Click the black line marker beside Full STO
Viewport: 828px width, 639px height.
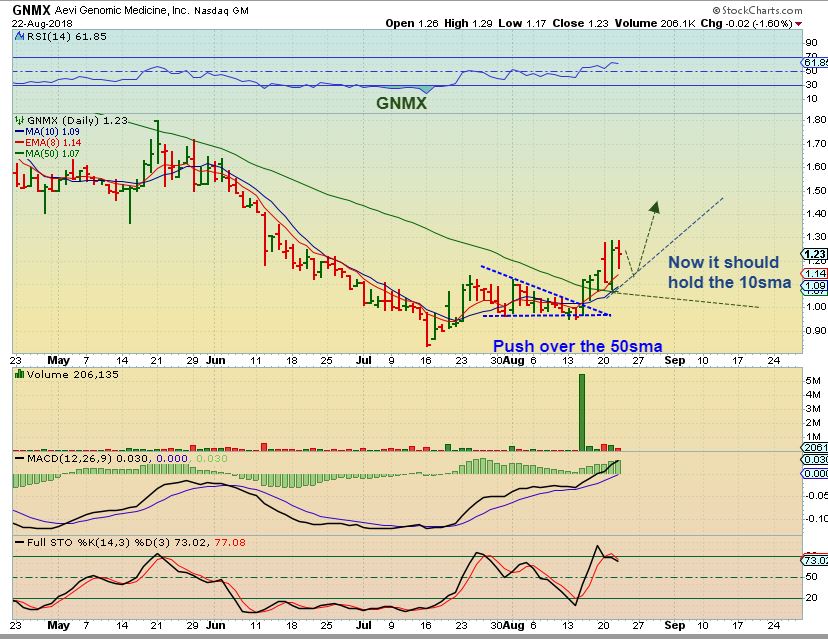pyautogui.click(x=20, y=542)
